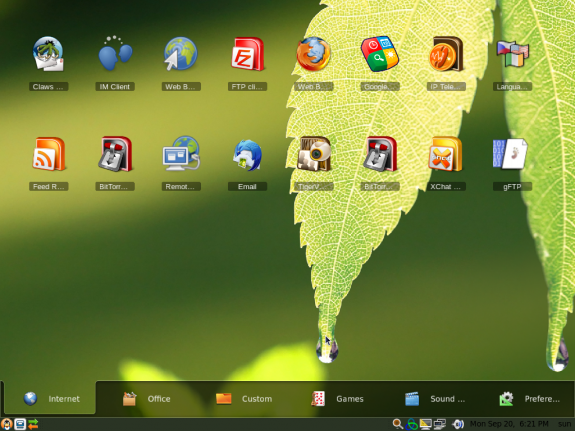Open the magnifier search tray icon
This screenshot has height=431, width=575.
pos(398,424)
